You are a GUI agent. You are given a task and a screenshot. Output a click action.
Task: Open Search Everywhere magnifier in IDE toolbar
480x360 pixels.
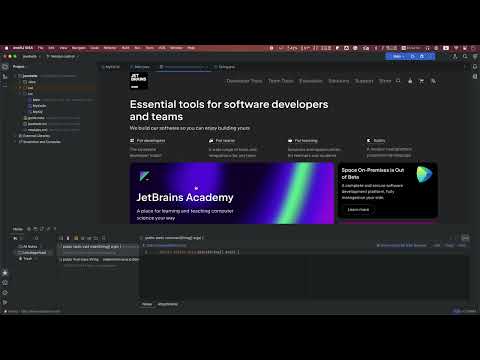click(x=465, y=57)
